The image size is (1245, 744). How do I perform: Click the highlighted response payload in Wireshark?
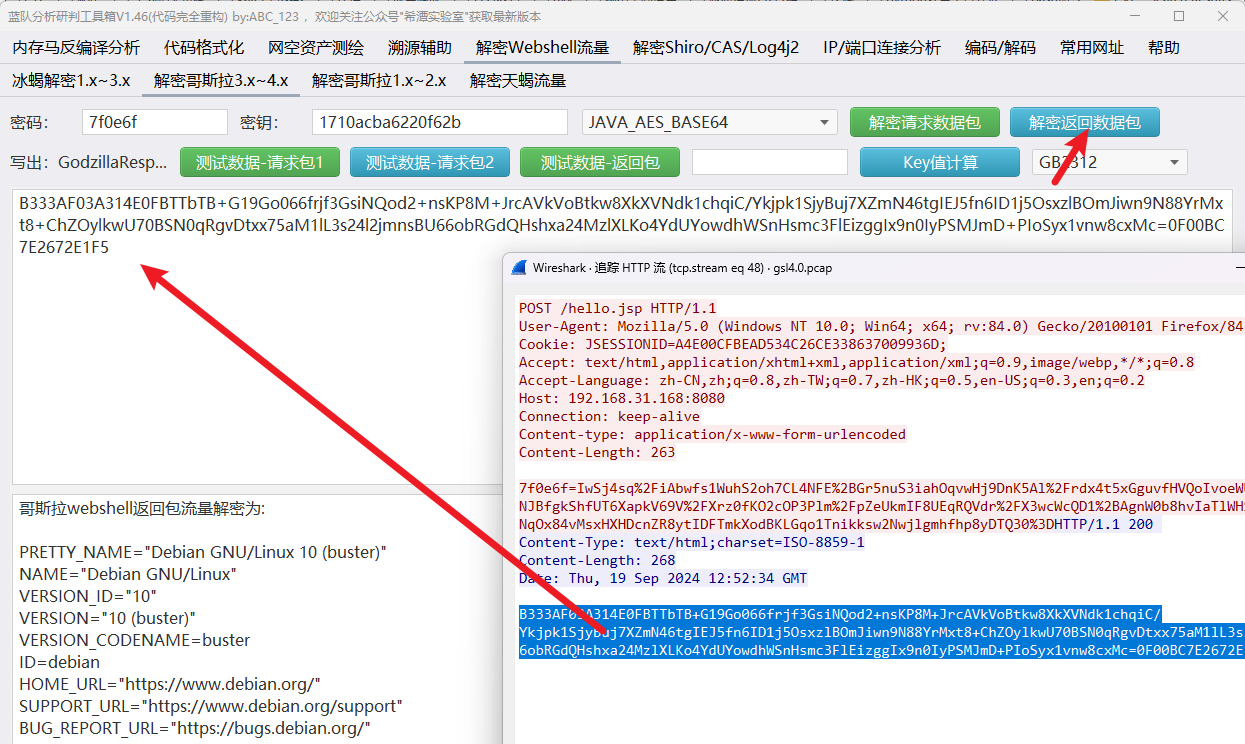coord(880,632)
